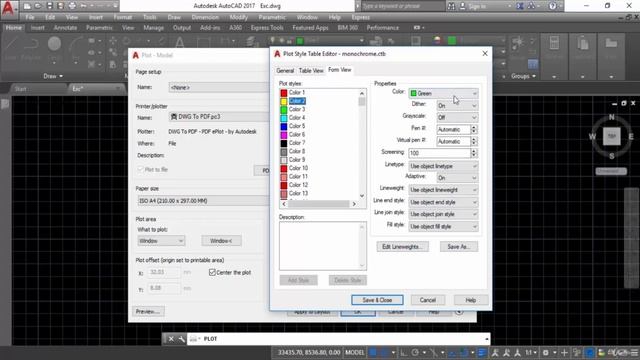Click the Help question mark icon
This screenshot has height=360, width=640.
(552, 6)
